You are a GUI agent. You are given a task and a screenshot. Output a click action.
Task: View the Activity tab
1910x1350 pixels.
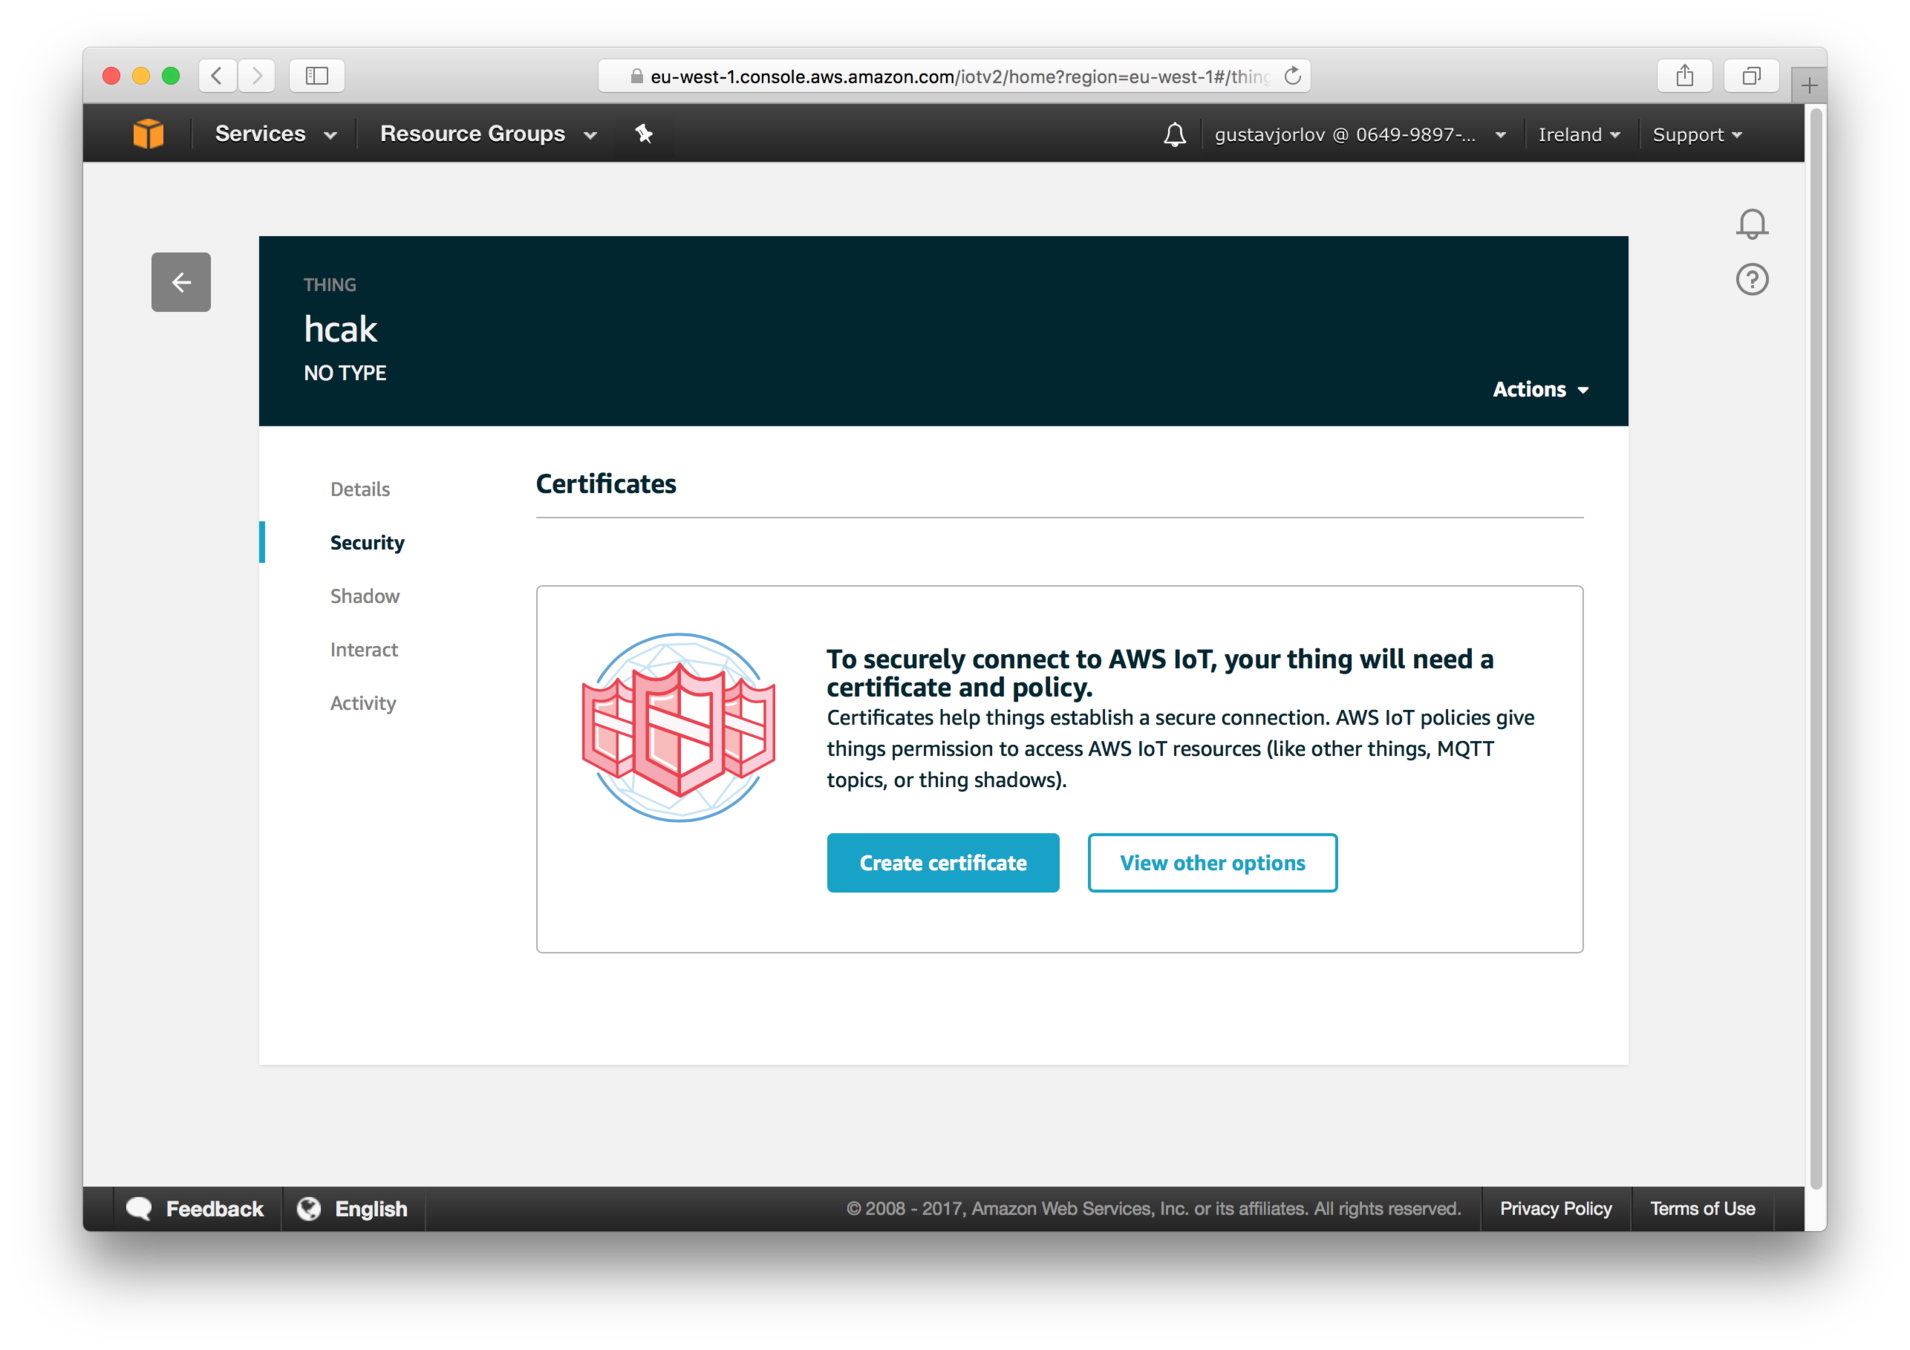tap(363, 703)
